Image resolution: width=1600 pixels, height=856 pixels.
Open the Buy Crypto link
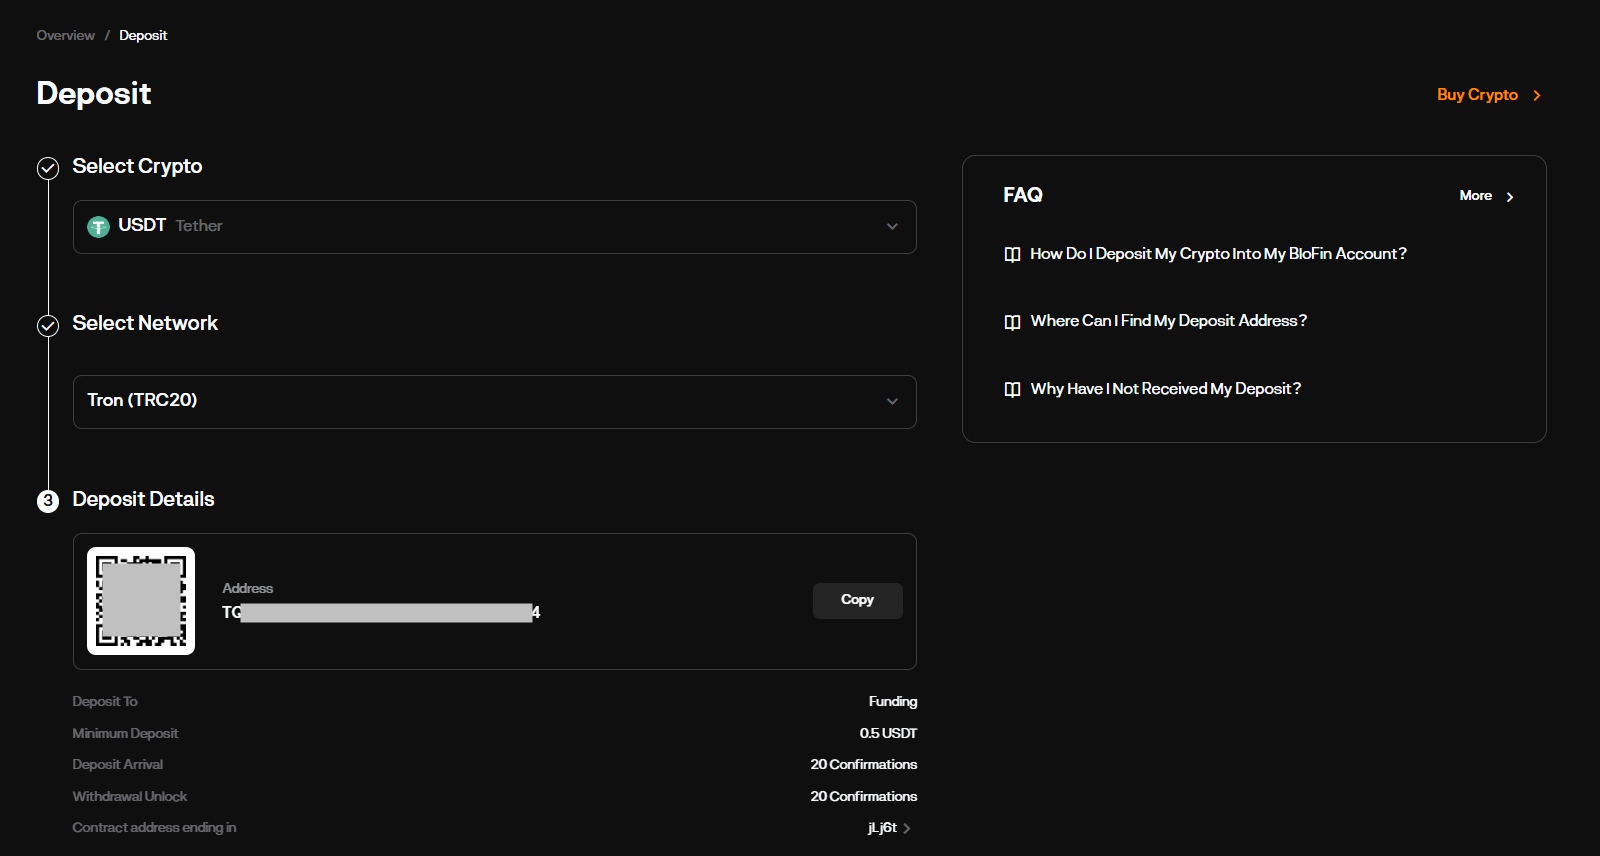[1477, 95]
